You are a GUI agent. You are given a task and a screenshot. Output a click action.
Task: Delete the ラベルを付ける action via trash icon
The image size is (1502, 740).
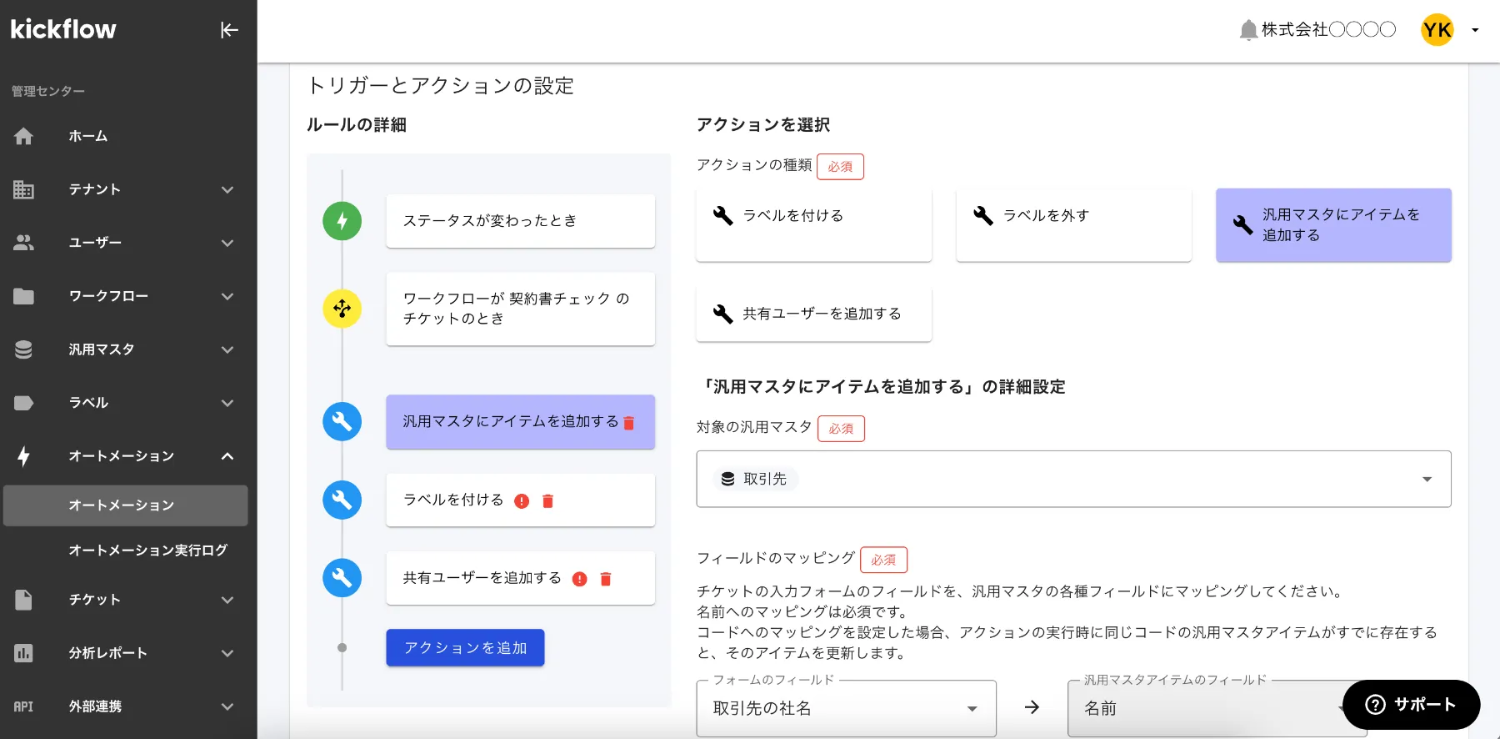pyautogui.click(x=547, y=500)
